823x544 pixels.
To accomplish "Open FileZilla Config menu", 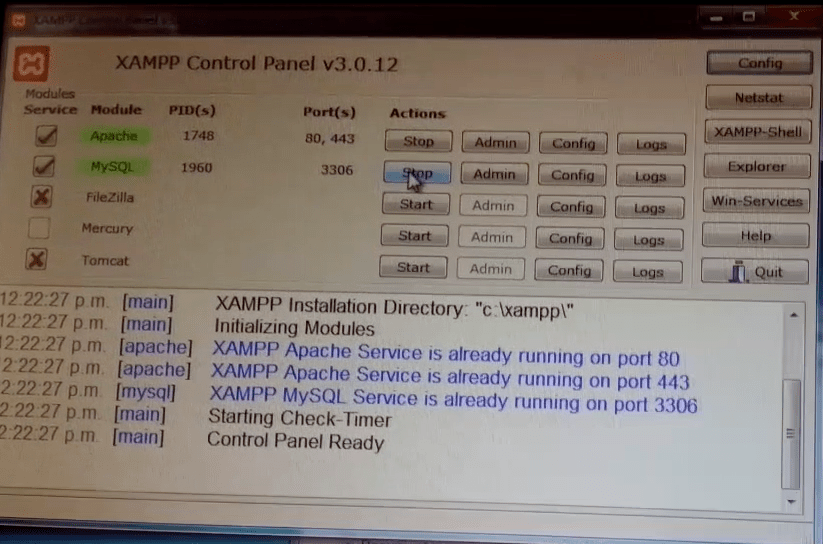I will [x=571, y=207].
